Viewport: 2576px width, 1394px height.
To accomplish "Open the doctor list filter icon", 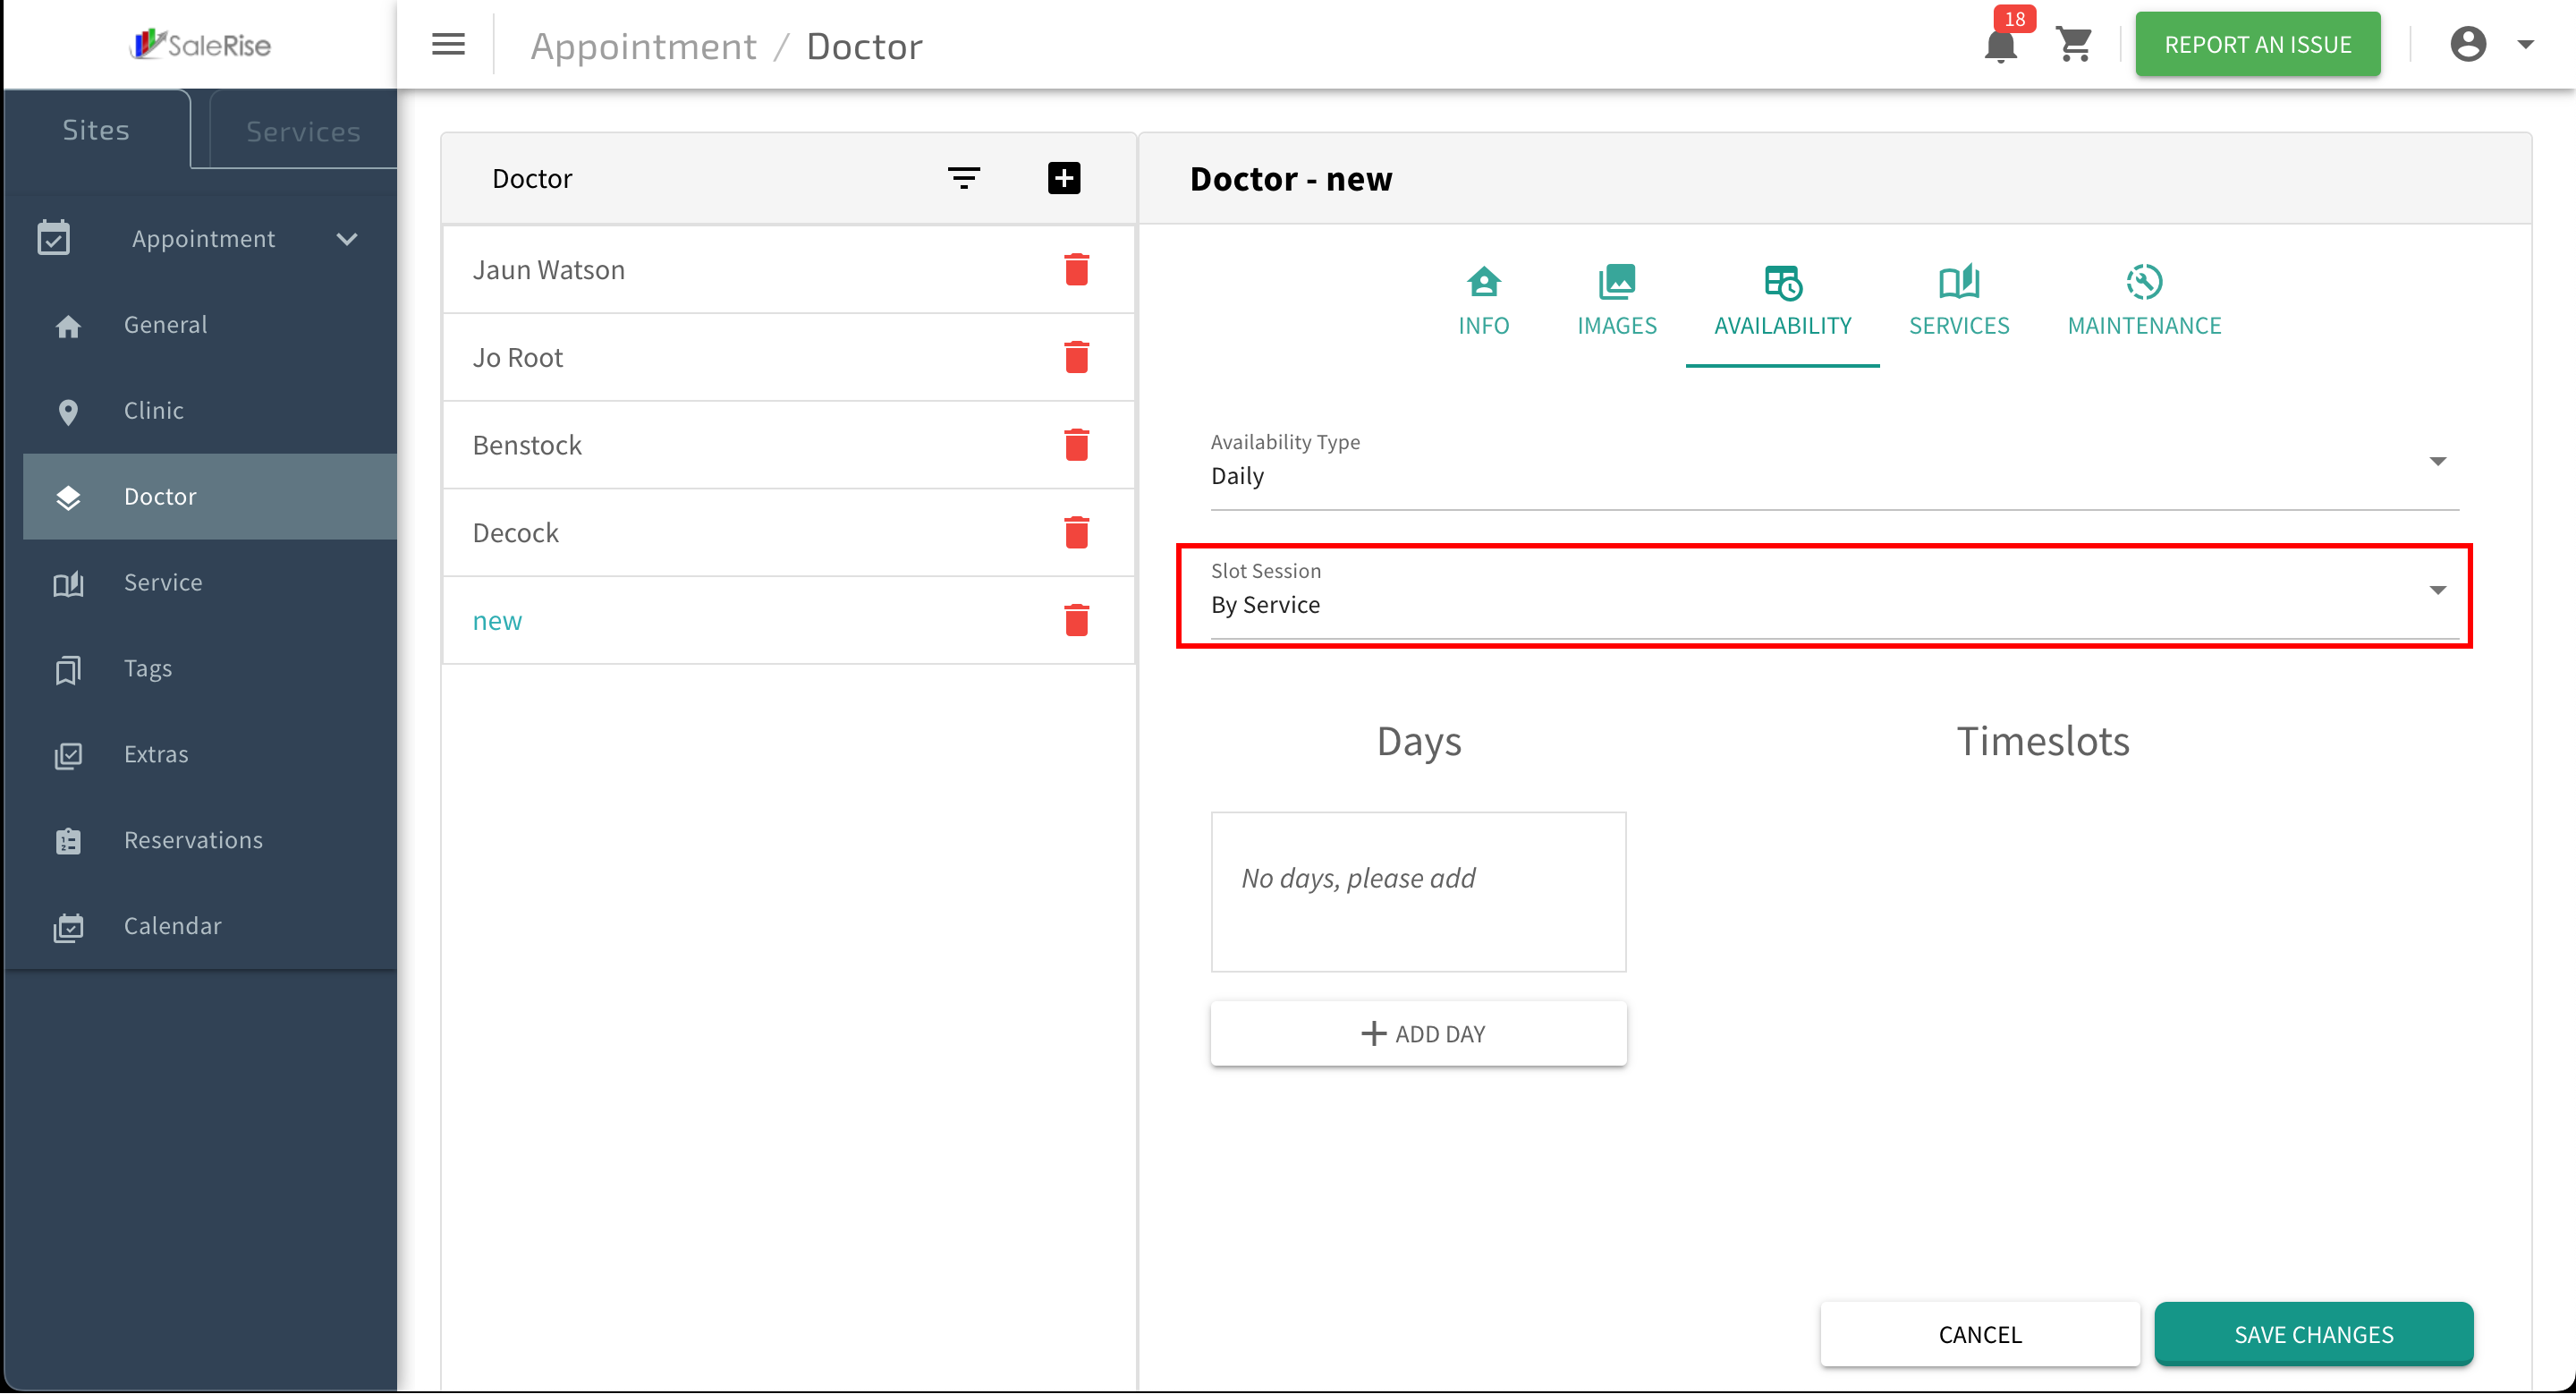I will tap(963, 178).
